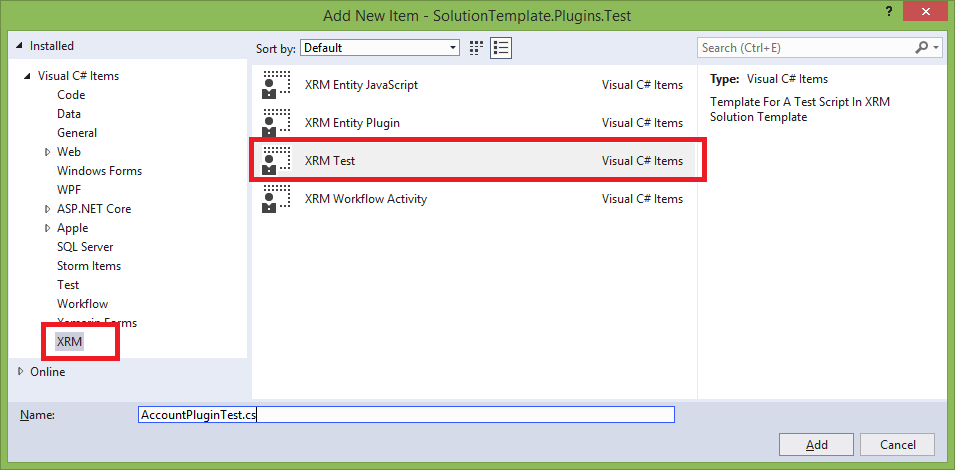Select the Windows Forms category
955x470 pixels.
tap(99, 171)
